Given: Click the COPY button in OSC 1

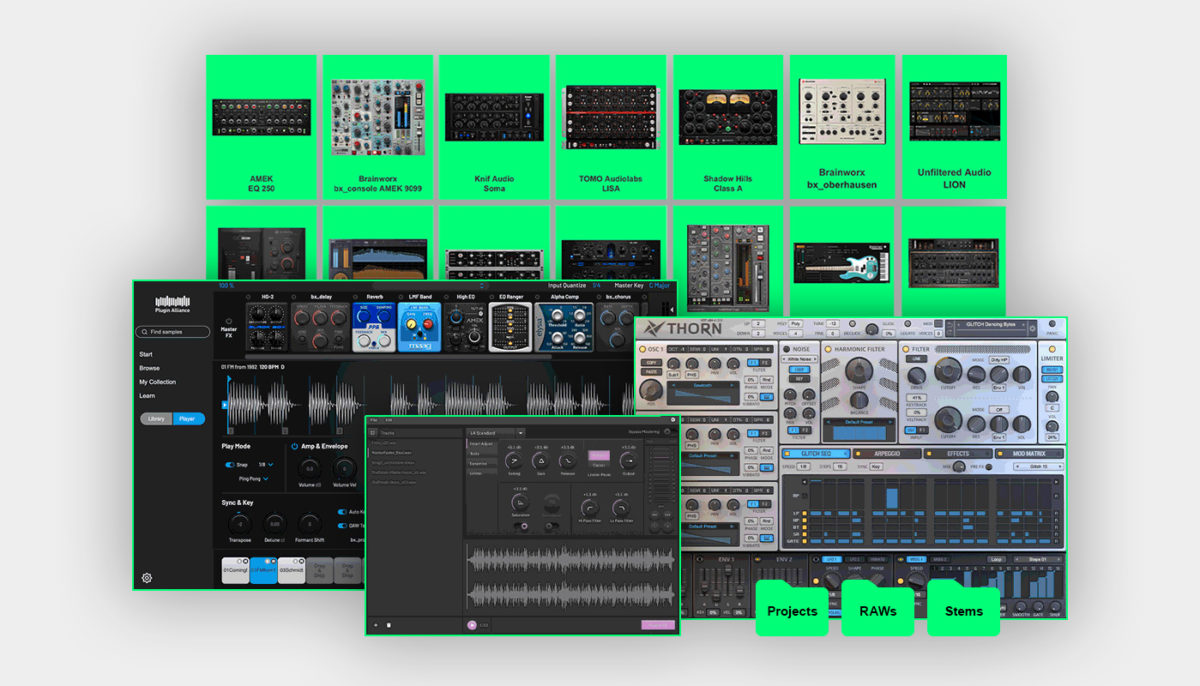Looking at the screenshot, I should tap(652, 362).
